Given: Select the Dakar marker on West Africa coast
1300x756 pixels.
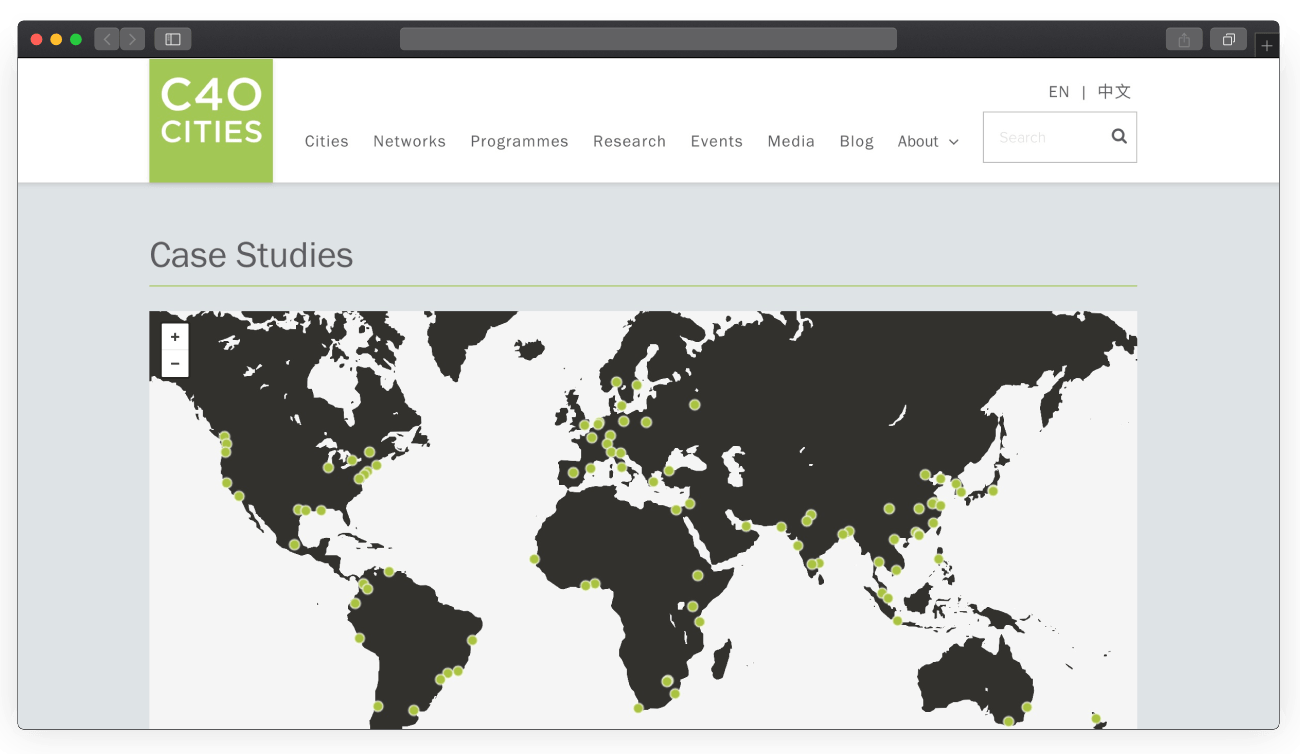Looking at the screenshot, I should click(x=534, y=559).
